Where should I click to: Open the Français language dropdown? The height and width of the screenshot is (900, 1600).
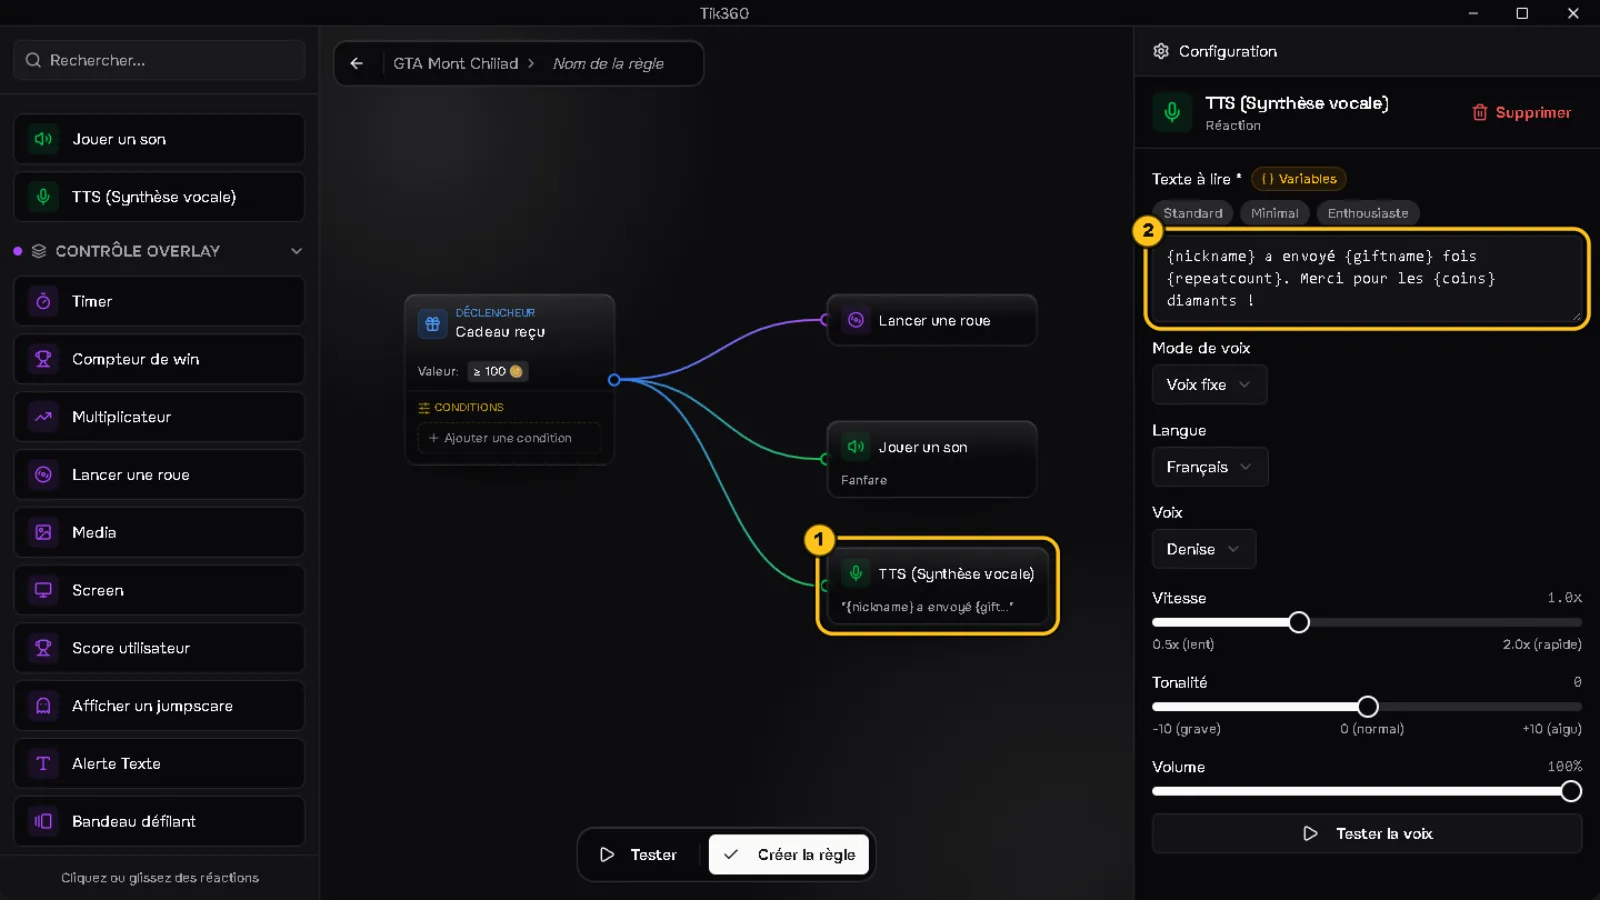click(x=1210, y=467)
